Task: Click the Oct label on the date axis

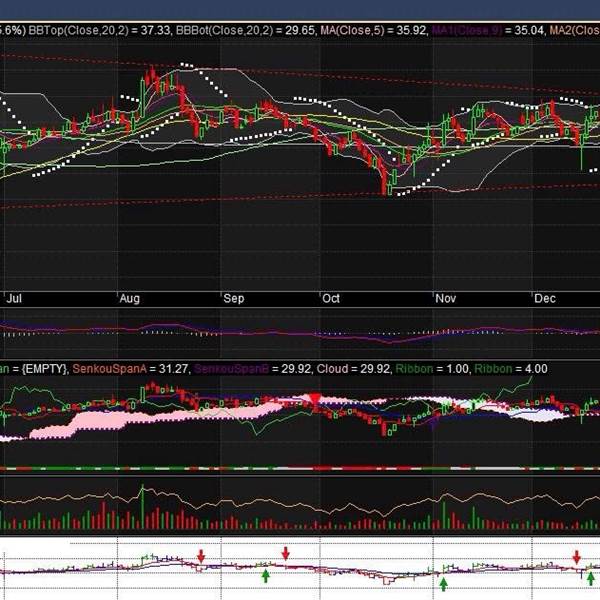Action: pos(331,298)
